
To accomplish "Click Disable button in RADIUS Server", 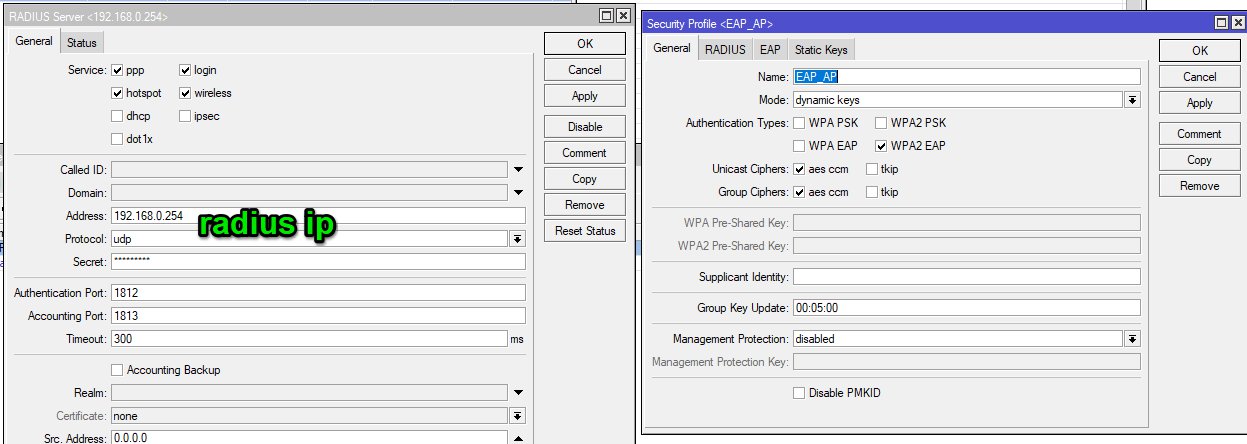I will [585, 127].
